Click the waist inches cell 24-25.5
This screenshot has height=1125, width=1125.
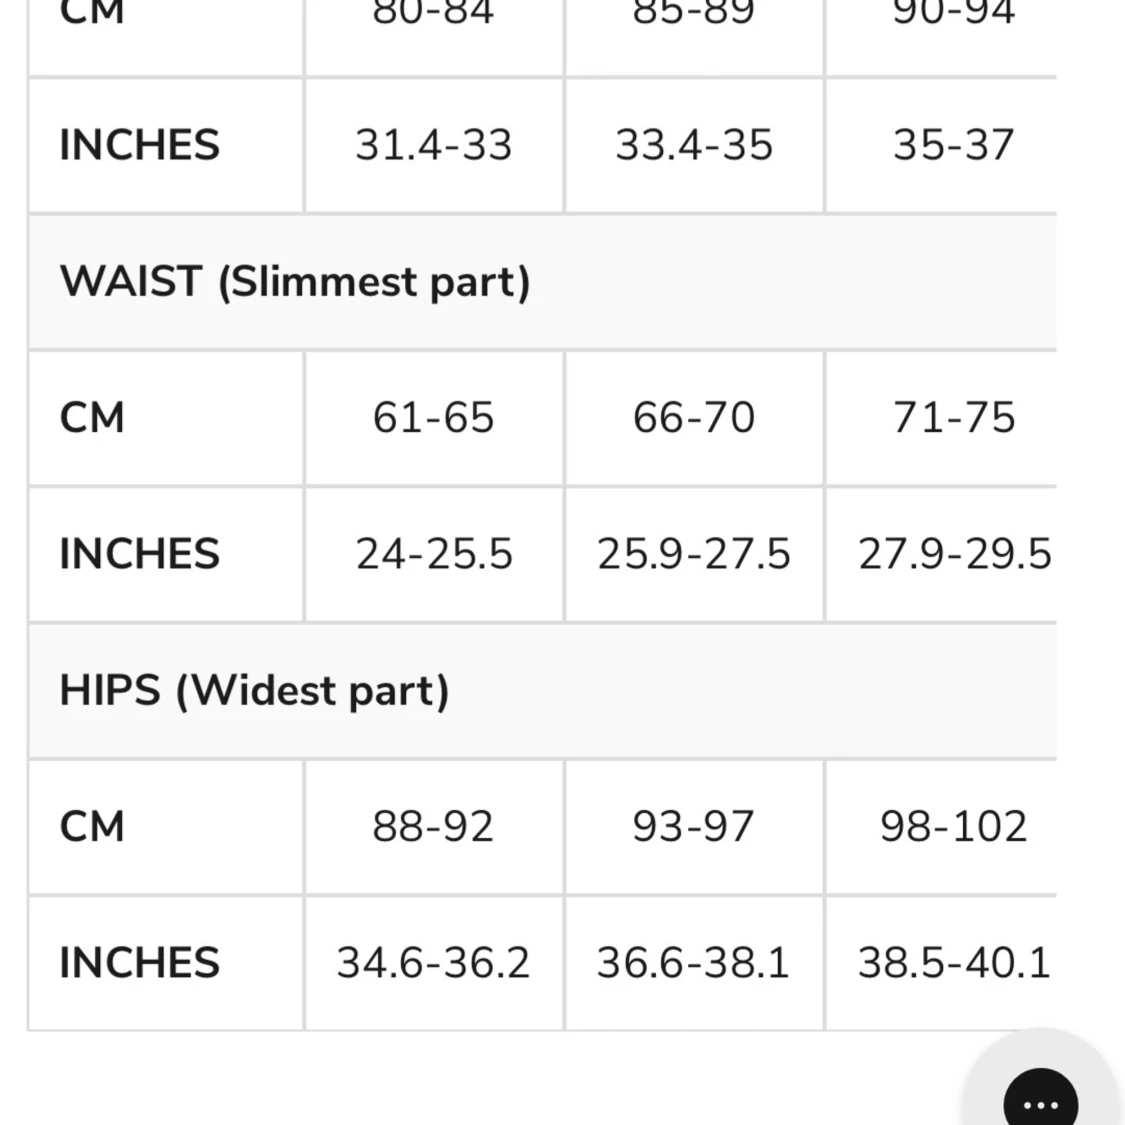point(434,554)
